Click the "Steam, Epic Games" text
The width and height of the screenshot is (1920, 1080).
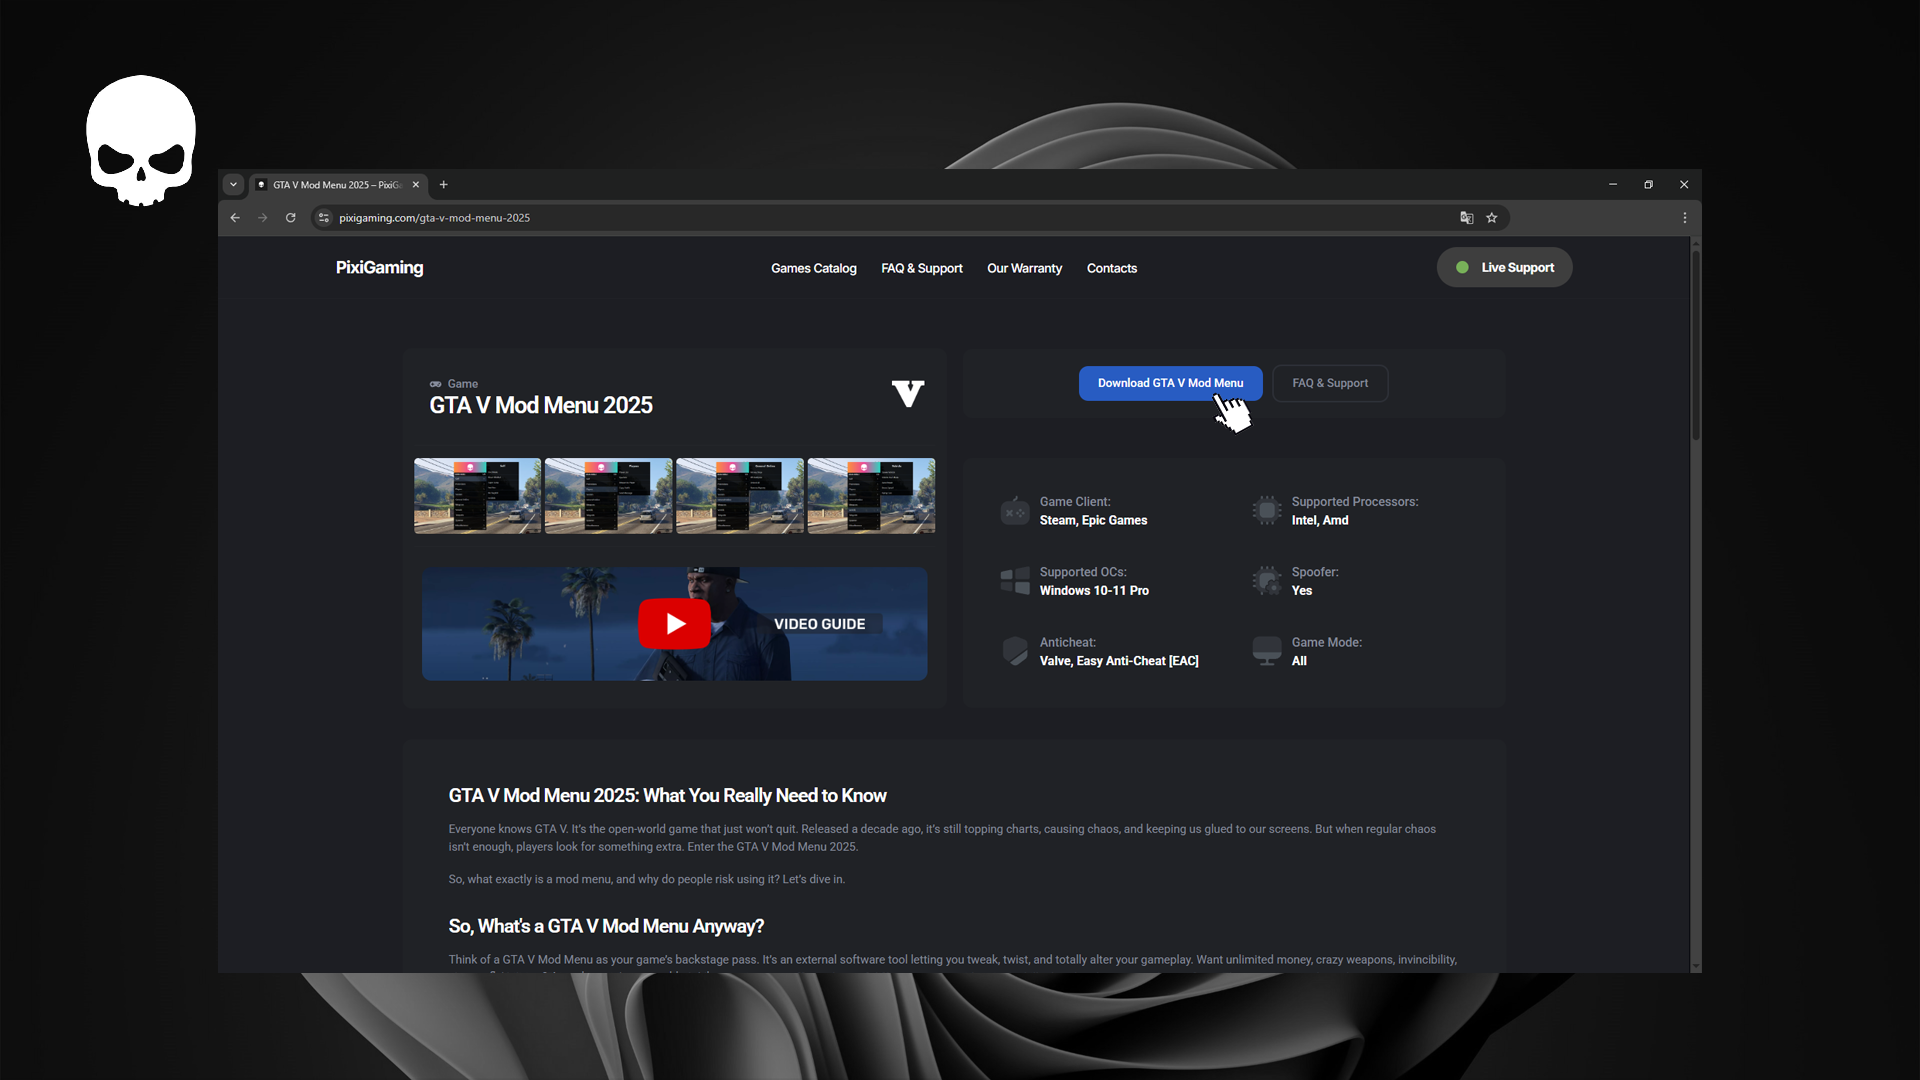coord(1093,521)
